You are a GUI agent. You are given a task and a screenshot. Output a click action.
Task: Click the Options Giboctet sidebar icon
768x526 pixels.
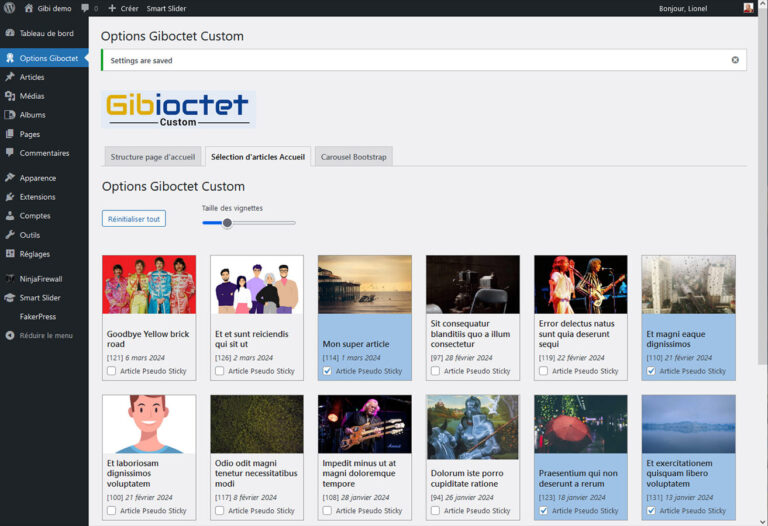click(x=10, y=58)
